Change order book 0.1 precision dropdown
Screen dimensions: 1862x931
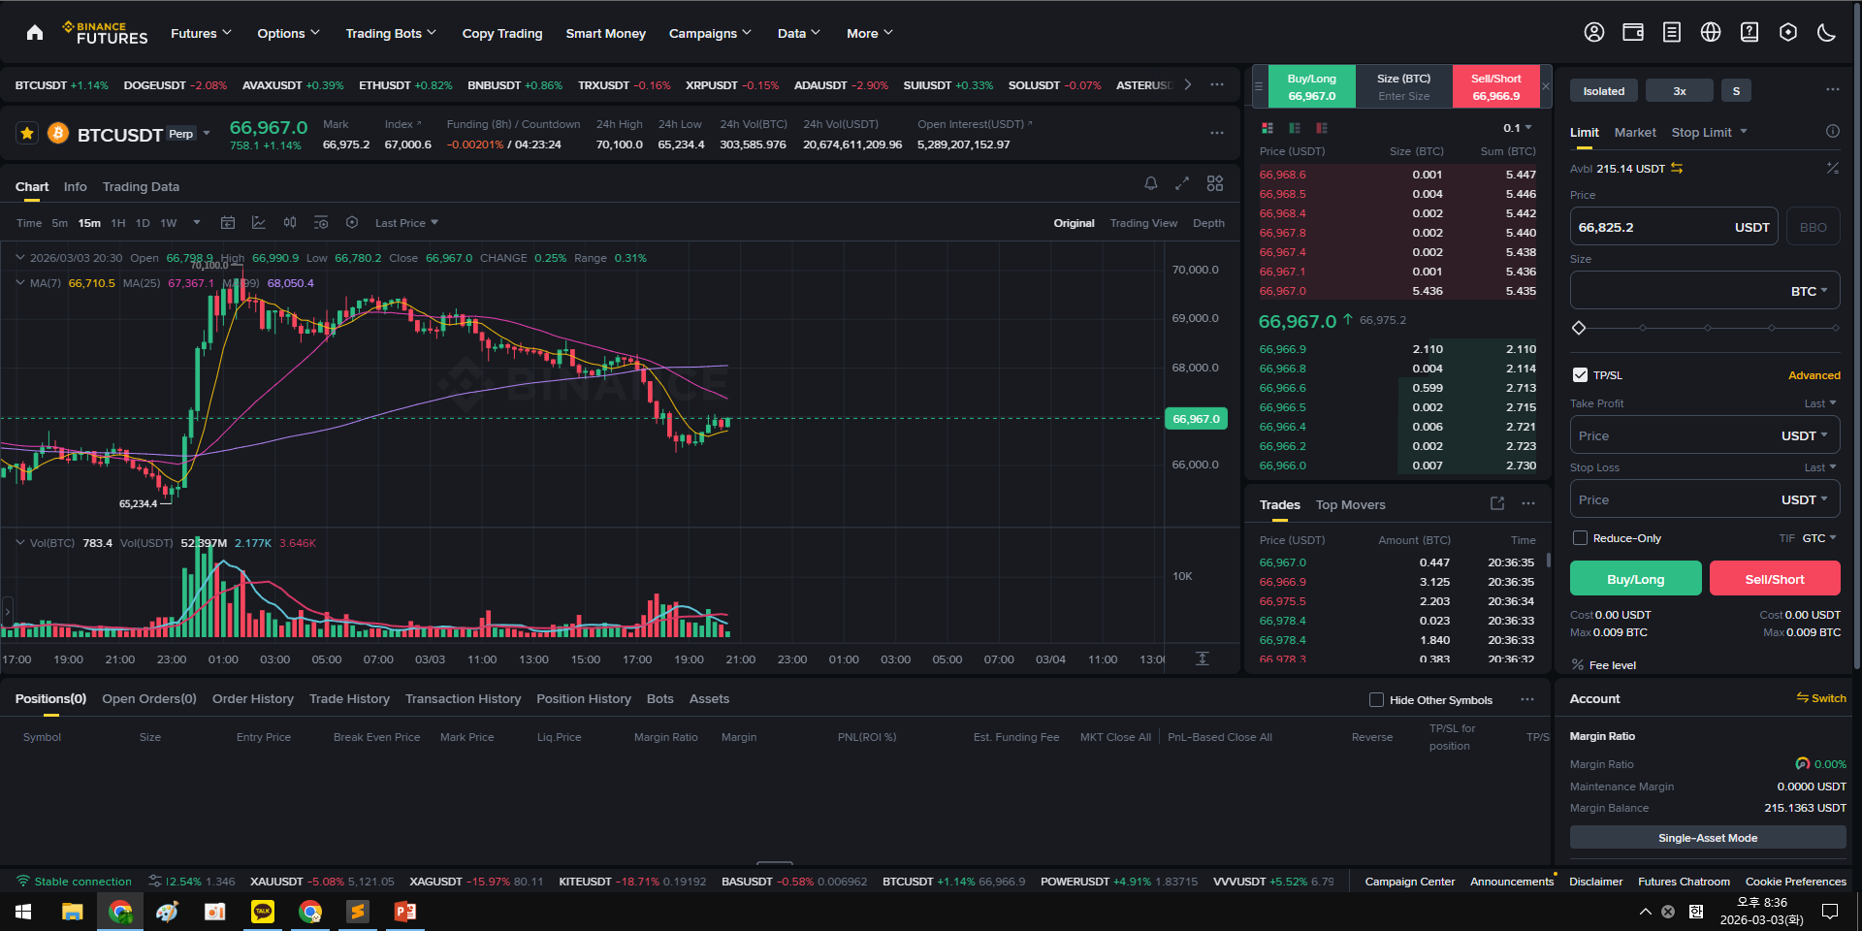pos(1517,128)
